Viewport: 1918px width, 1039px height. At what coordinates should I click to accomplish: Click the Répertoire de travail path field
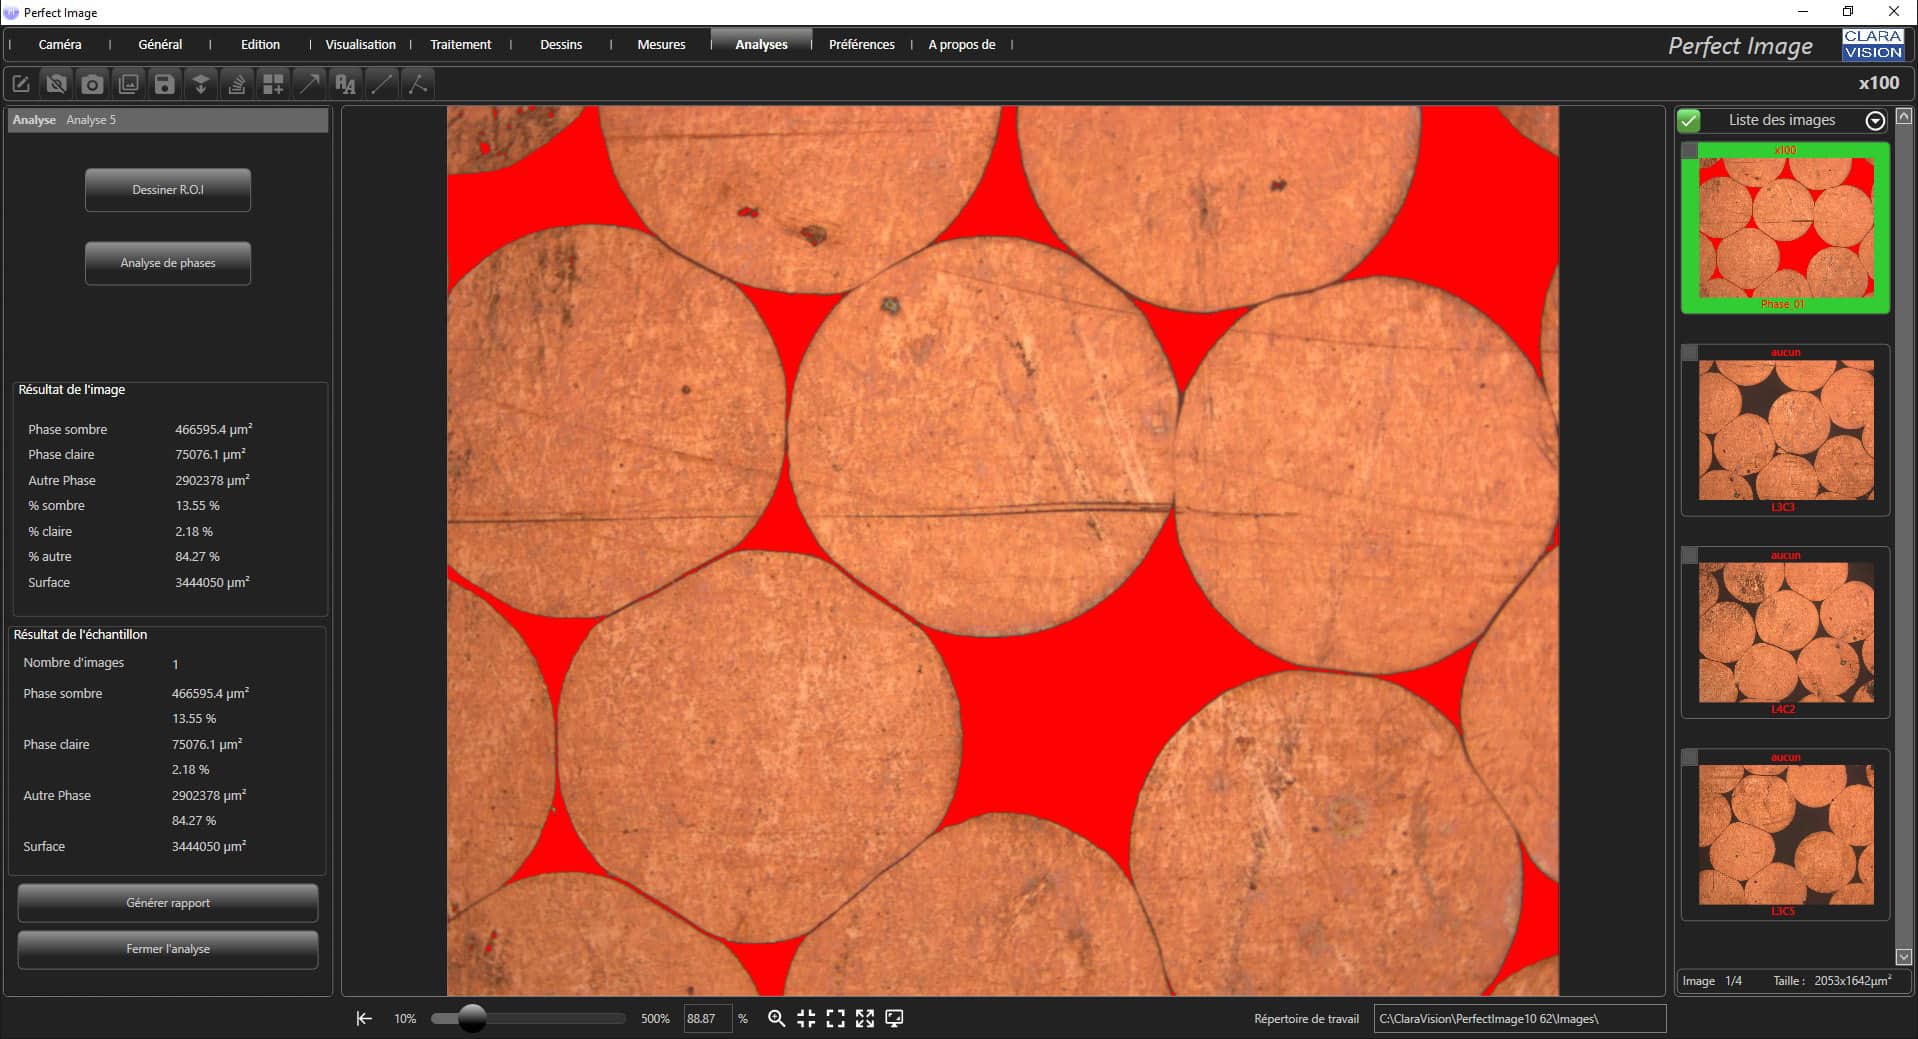click(x=1519, y=1018)
